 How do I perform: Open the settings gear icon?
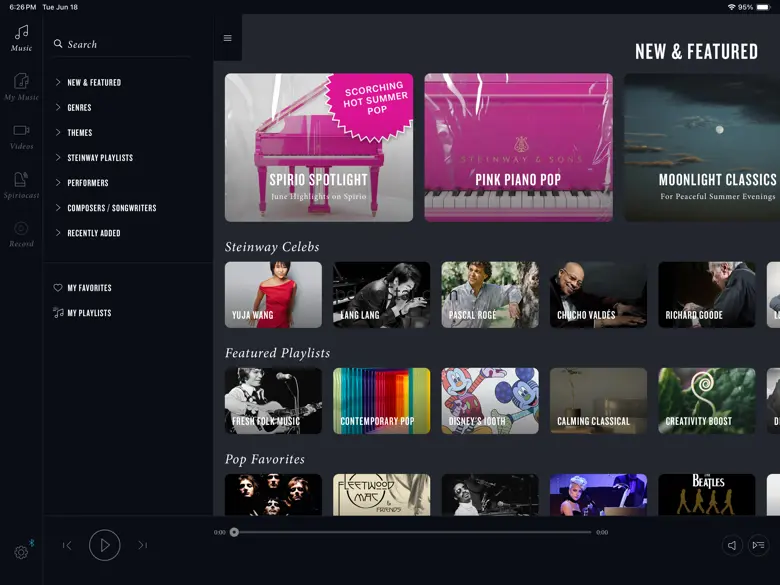pos(21,552)
